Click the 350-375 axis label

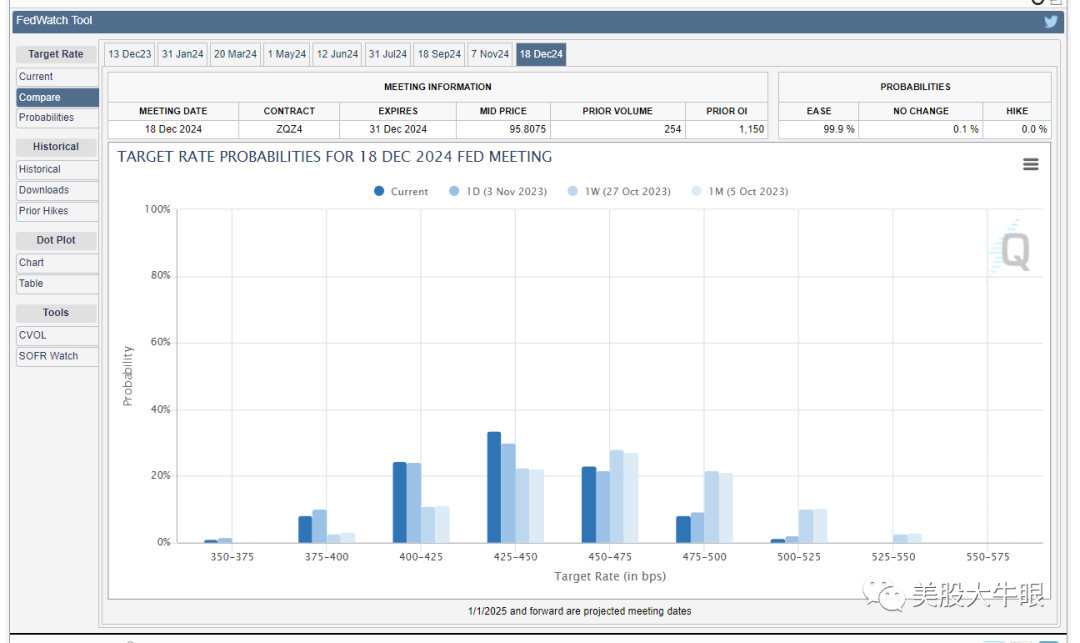232,557
